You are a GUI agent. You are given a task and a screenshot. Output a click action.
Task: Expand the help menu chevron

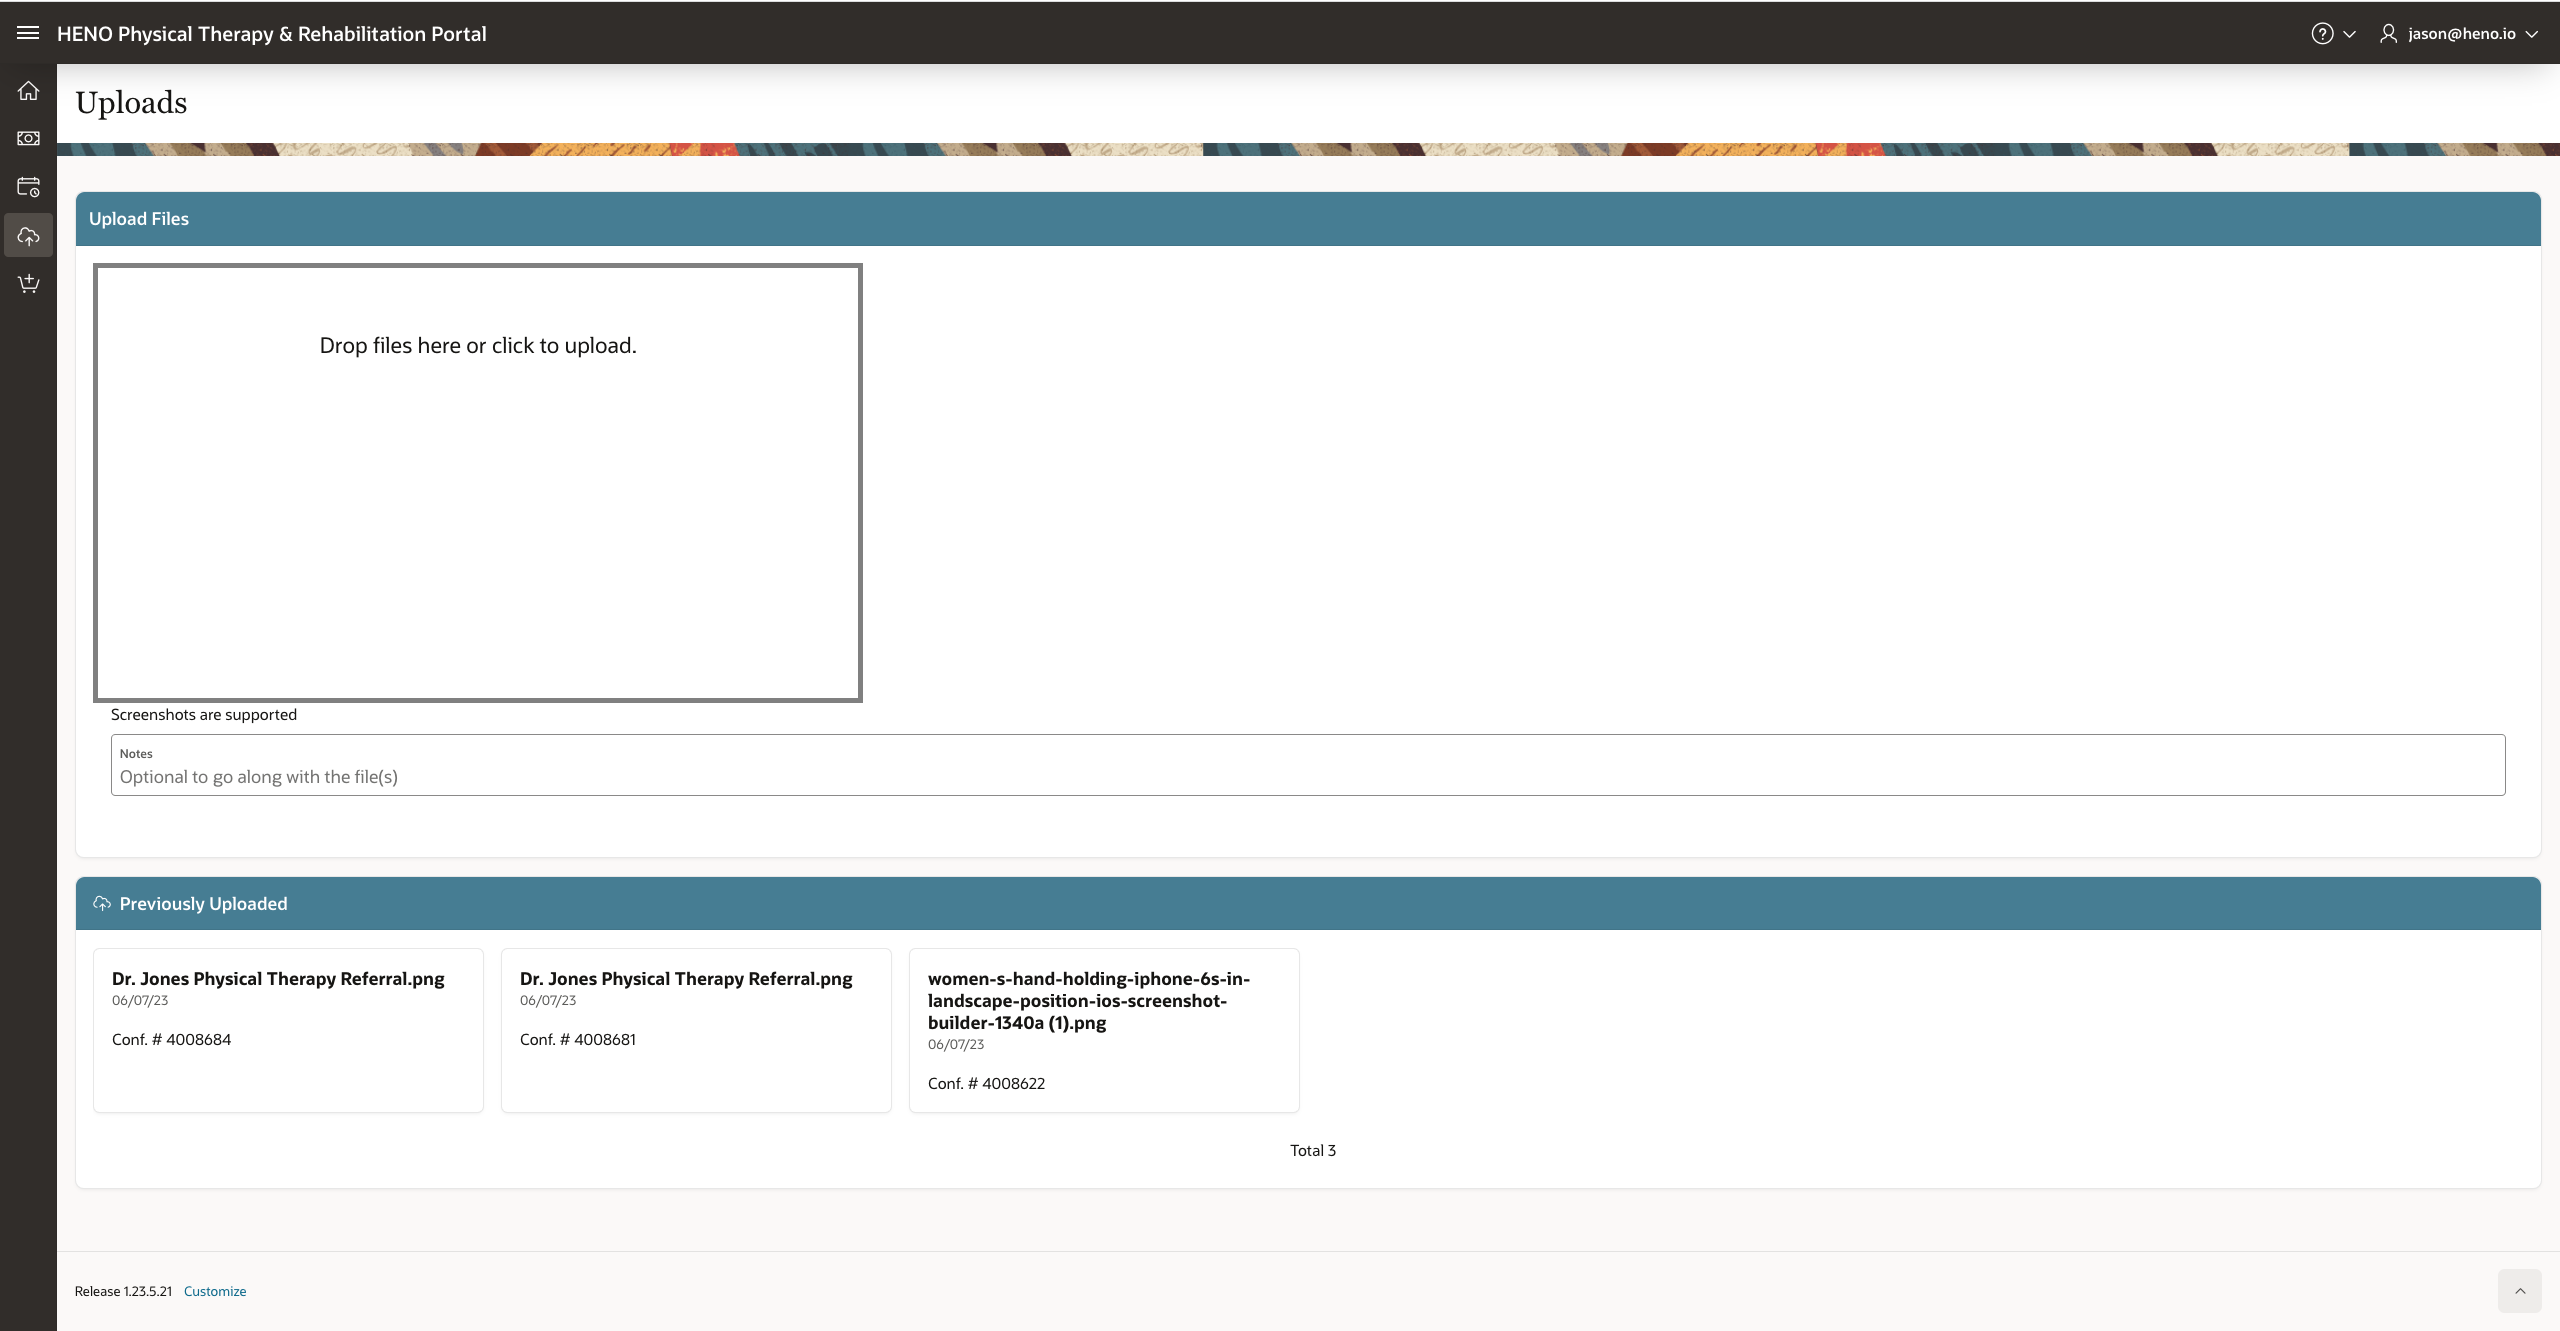point(2350,34)
